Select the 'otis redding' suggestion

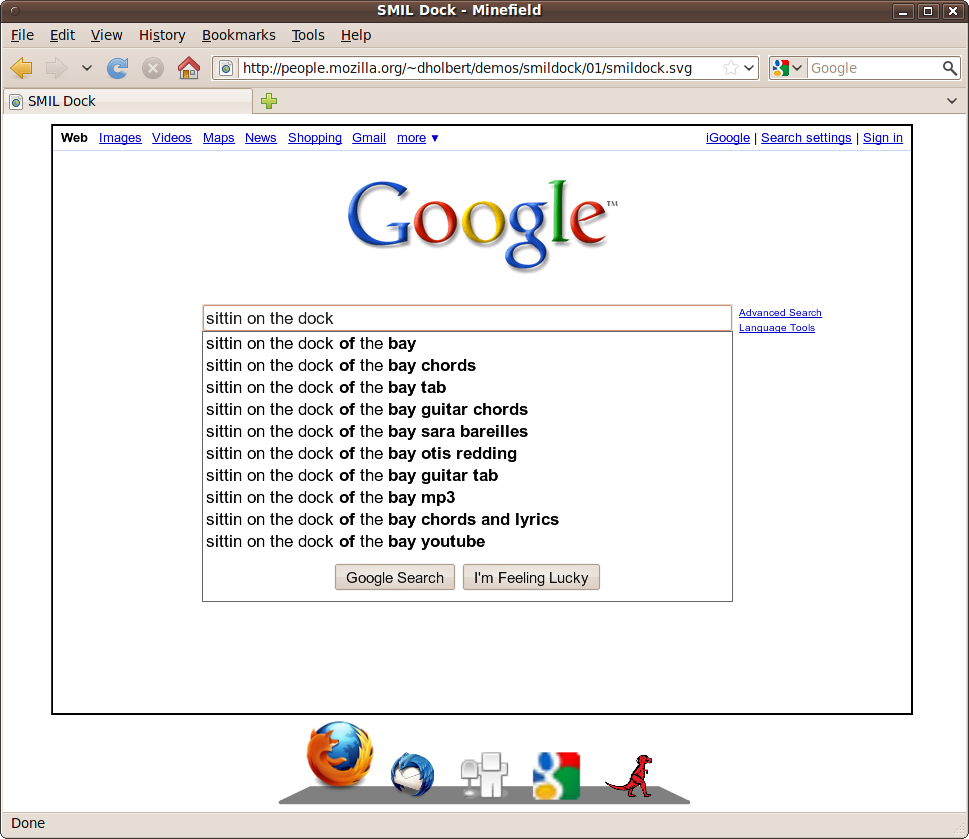click(467, 453)
